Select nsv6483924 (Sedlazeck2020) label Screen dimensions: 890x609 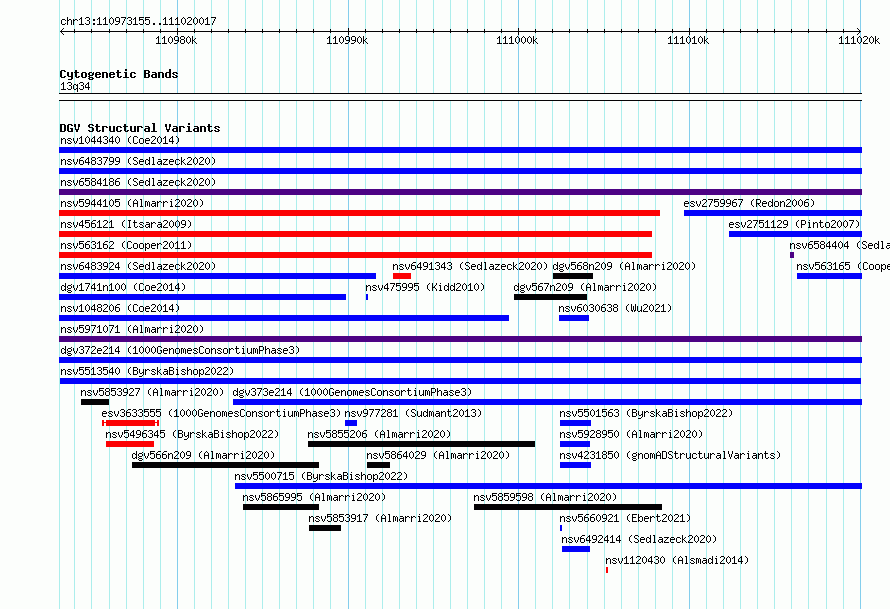138,266
